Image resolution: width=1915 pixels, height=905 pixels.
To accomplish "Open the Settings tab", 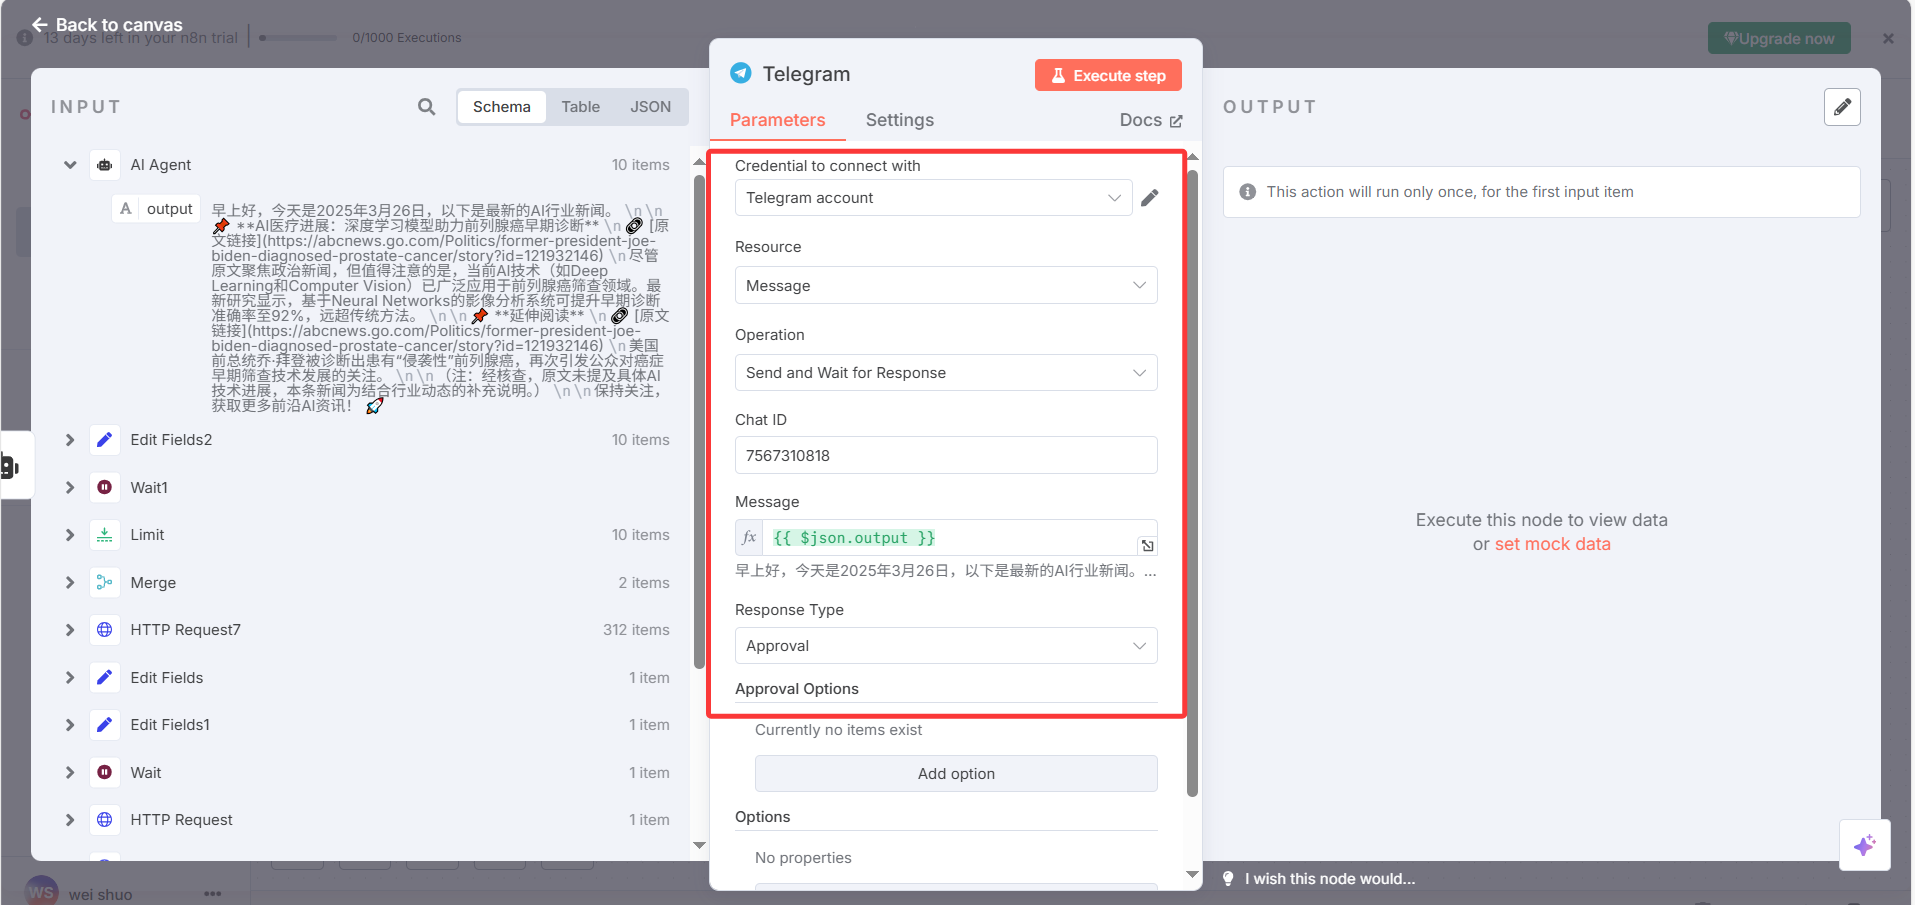I will (x=900, y=120).
